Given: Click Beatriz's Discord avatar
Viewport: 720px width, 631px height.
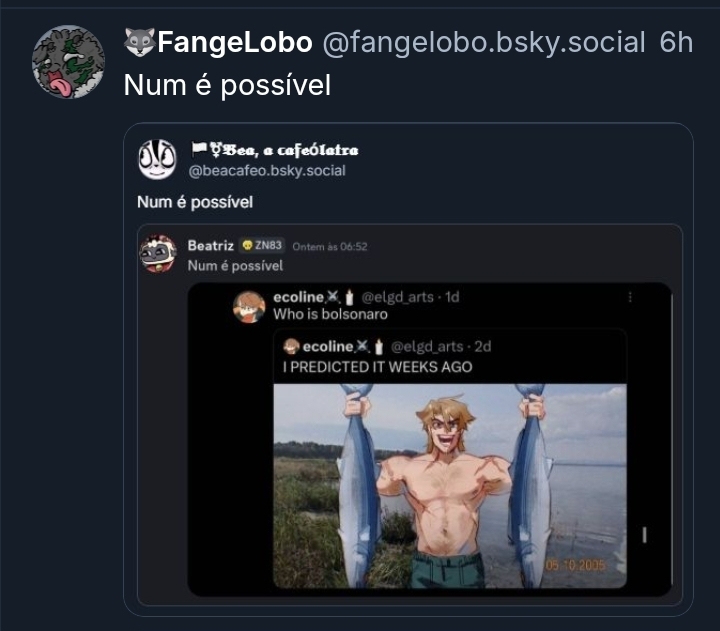Looking at the screenshot, I should click(x=158, y=254).
